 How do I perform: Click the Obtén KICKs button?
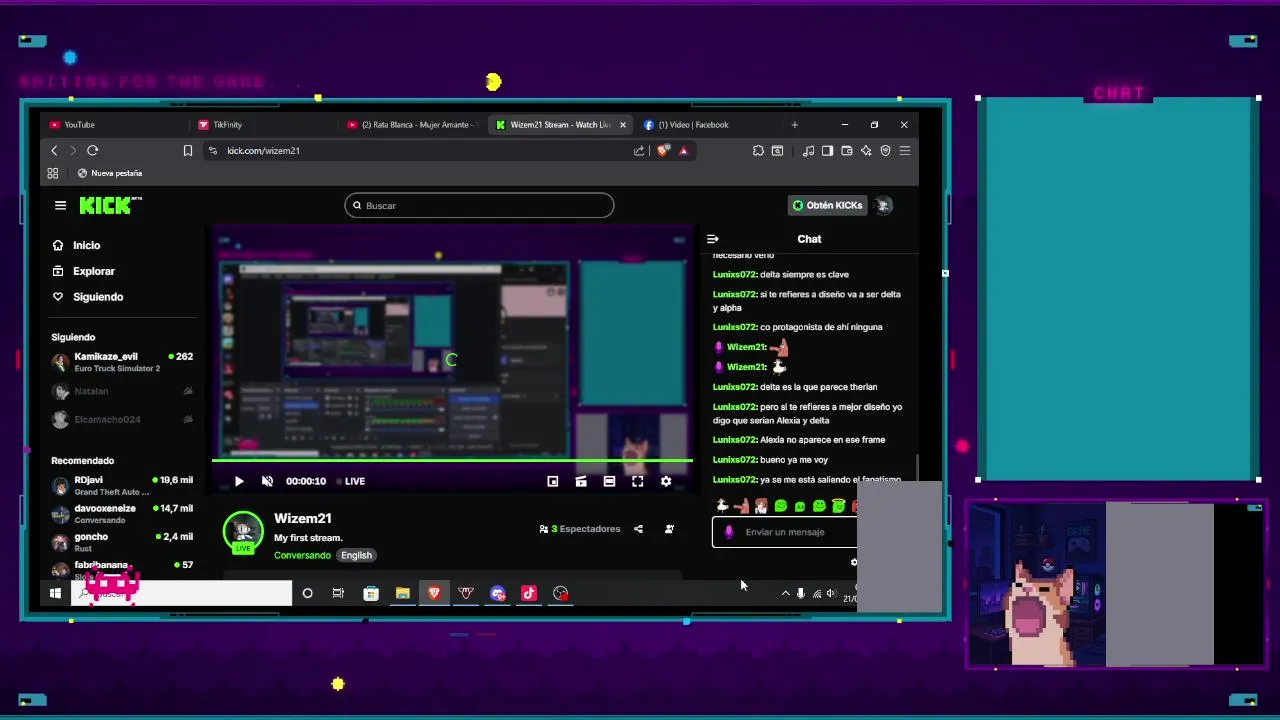[x=827, y=205]
